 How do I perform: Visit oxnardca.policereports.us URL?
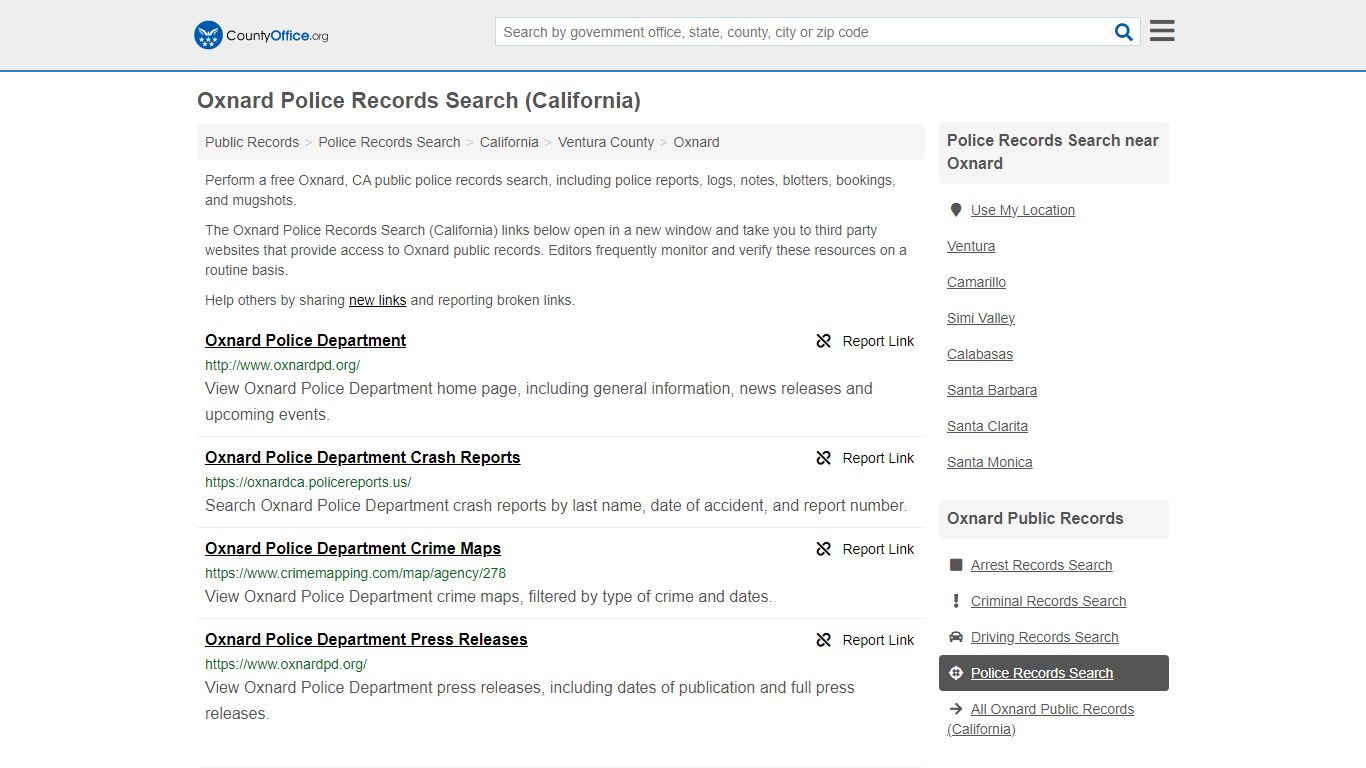[x=308, y=482]
